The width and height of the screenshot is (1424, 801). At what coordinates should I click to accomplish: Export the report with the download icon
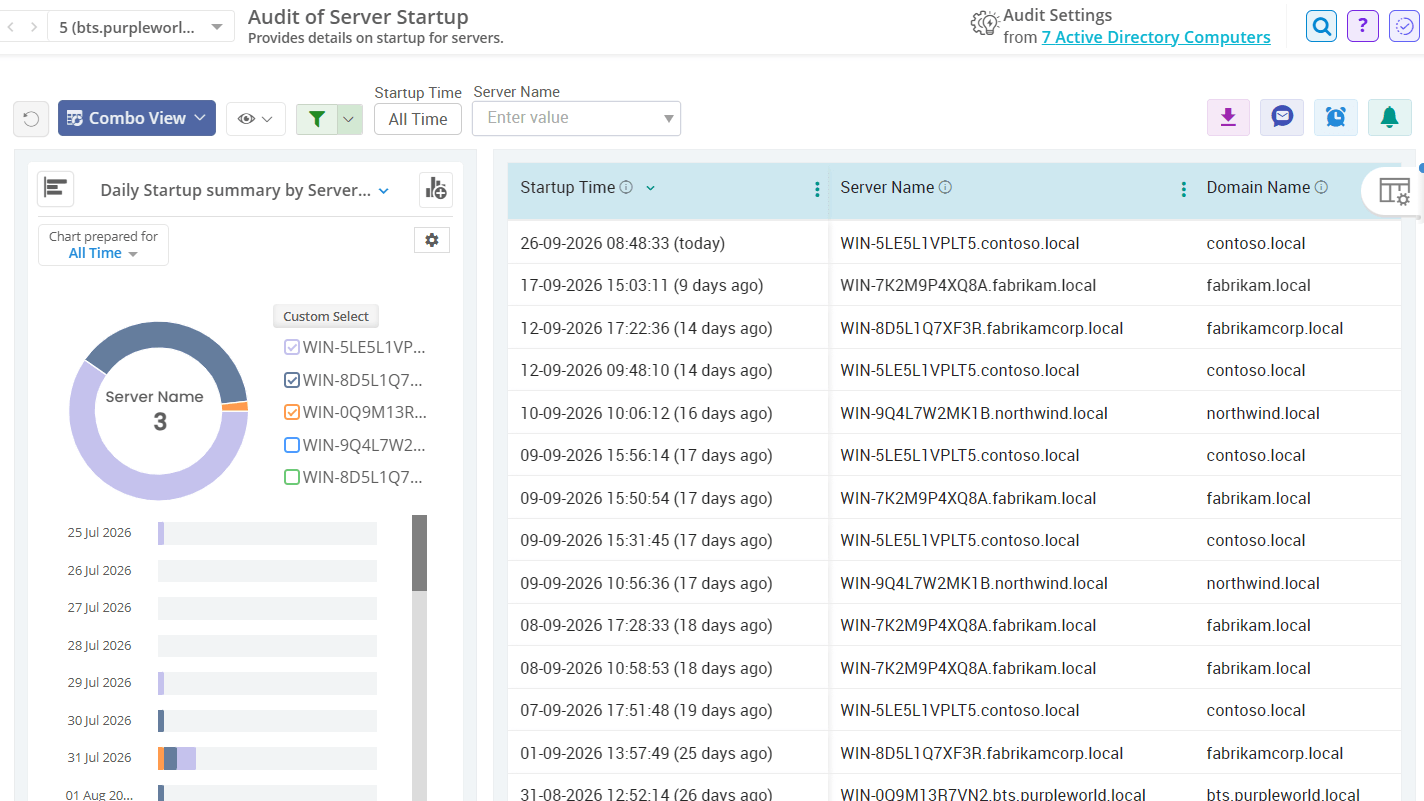coord(1229,118)
